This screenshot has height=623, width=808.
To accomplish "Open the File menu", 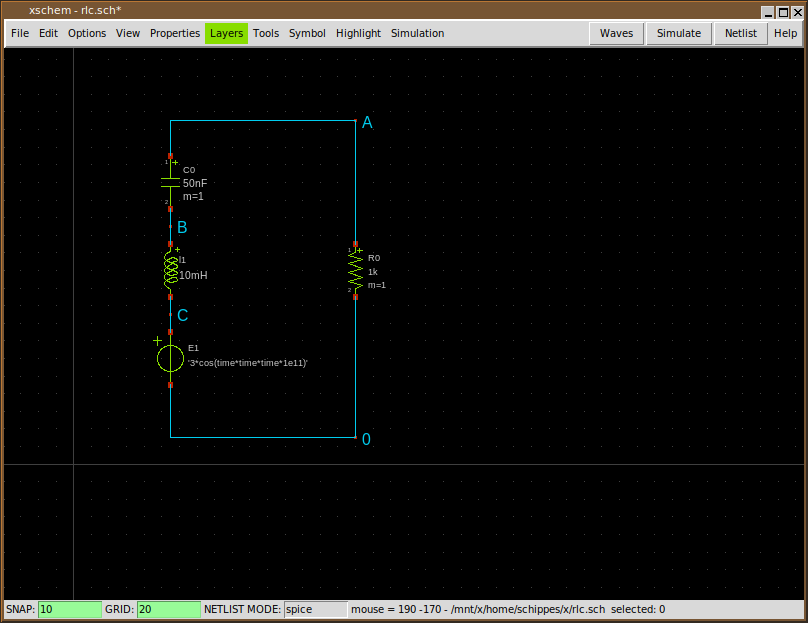I will pyautogui.click(x=20, y=33).
